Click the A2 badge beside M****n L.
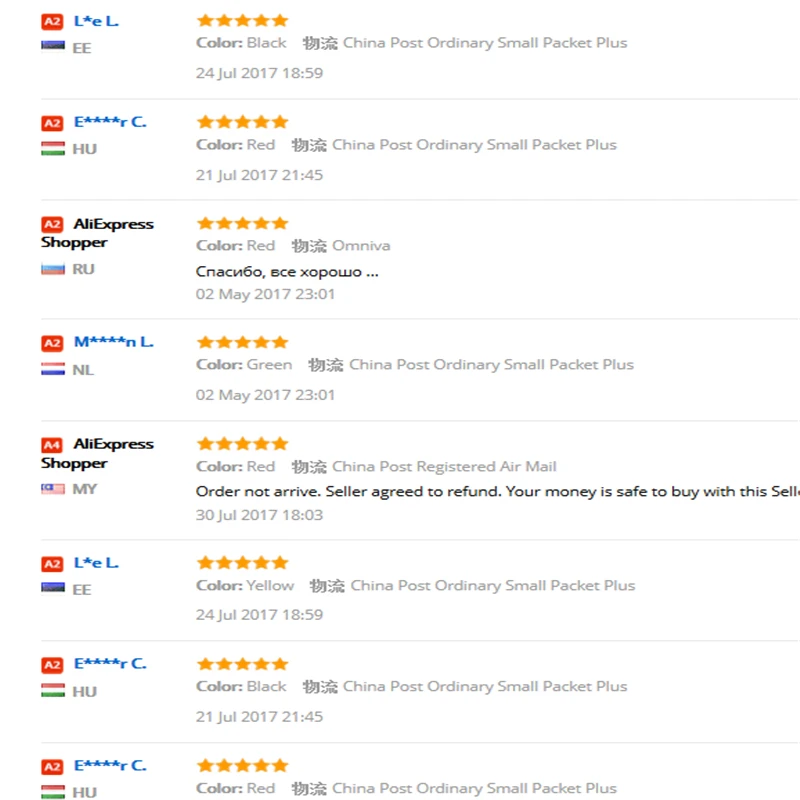The width and height of the screenshot is (800, 800). click(52, 343)
